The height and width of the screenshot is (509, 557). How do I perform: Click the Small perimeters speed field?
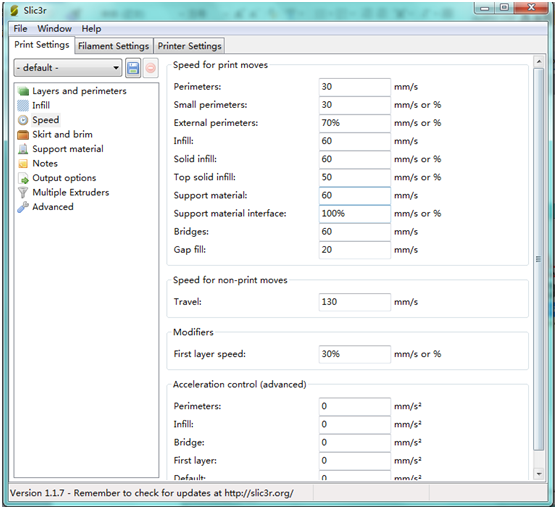(355, 105)
